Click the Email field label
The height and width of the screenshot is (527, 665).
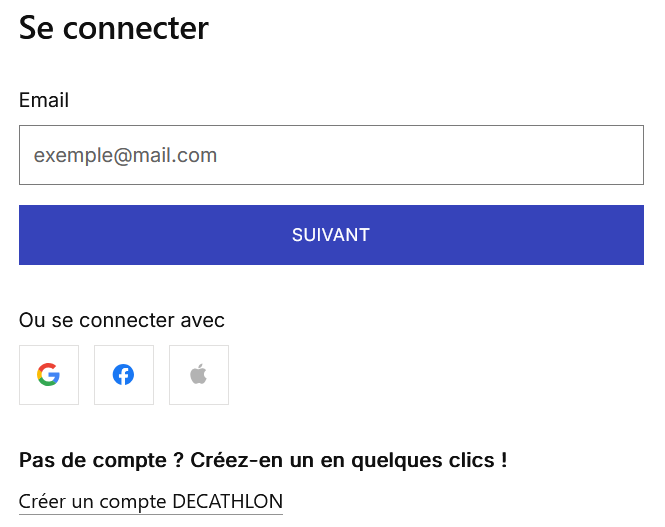pos(44,100)
